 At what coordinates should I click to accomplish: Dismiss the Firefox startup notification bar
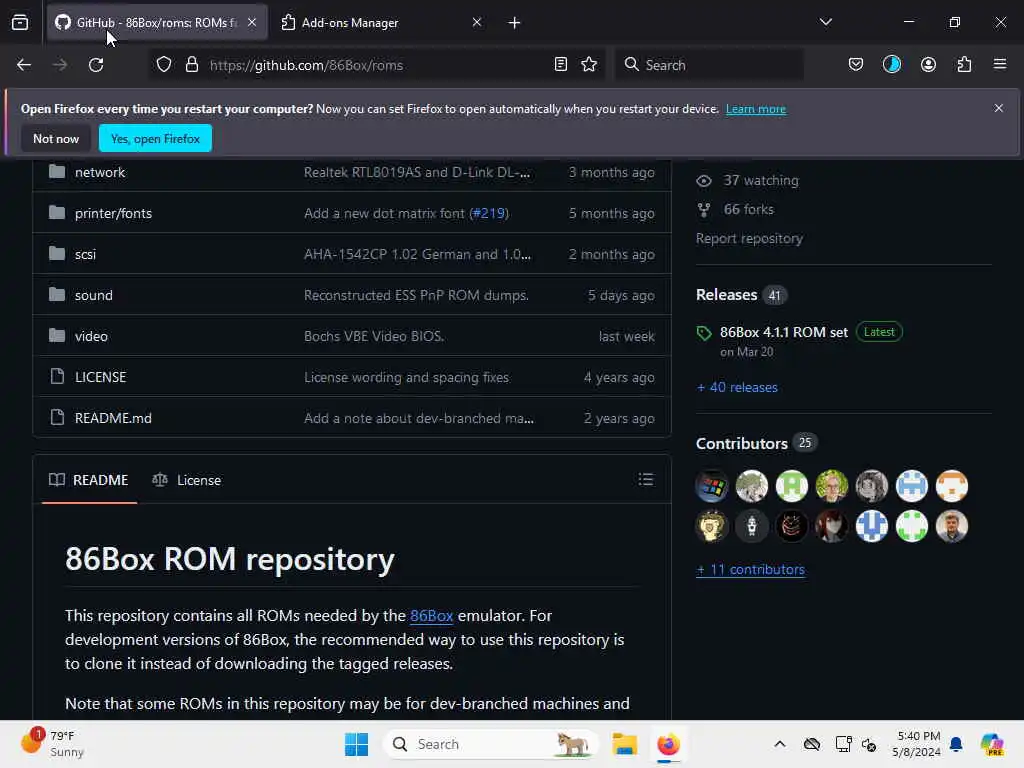pyautogui.click(x=999, y=108)
